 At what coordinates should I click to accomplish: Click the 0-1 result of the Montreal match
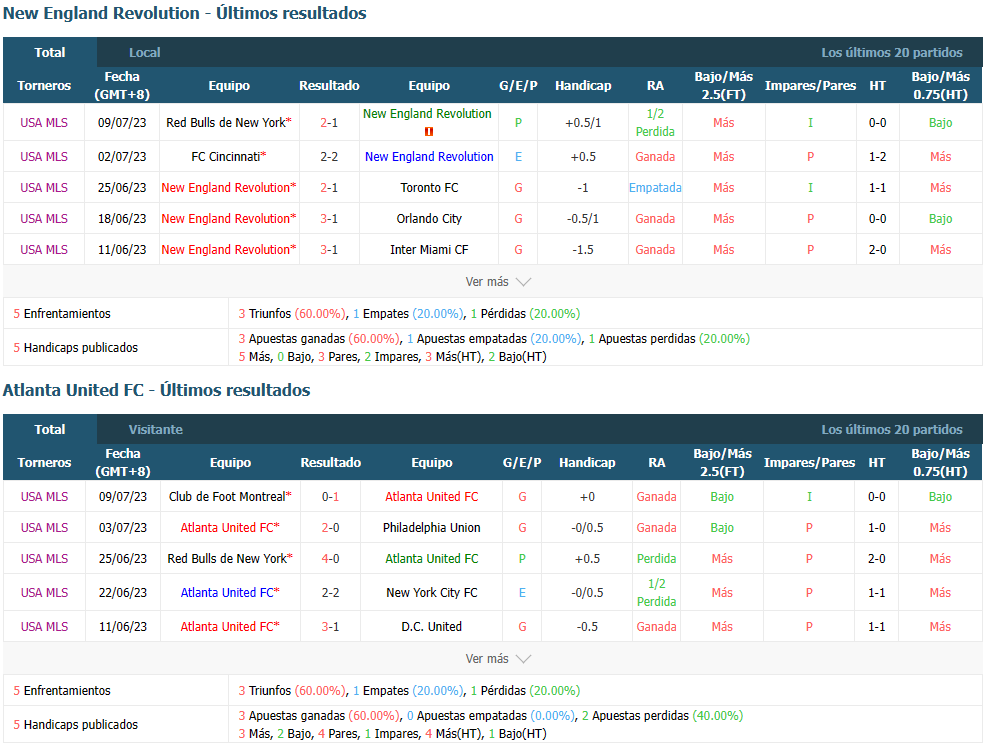330,497
